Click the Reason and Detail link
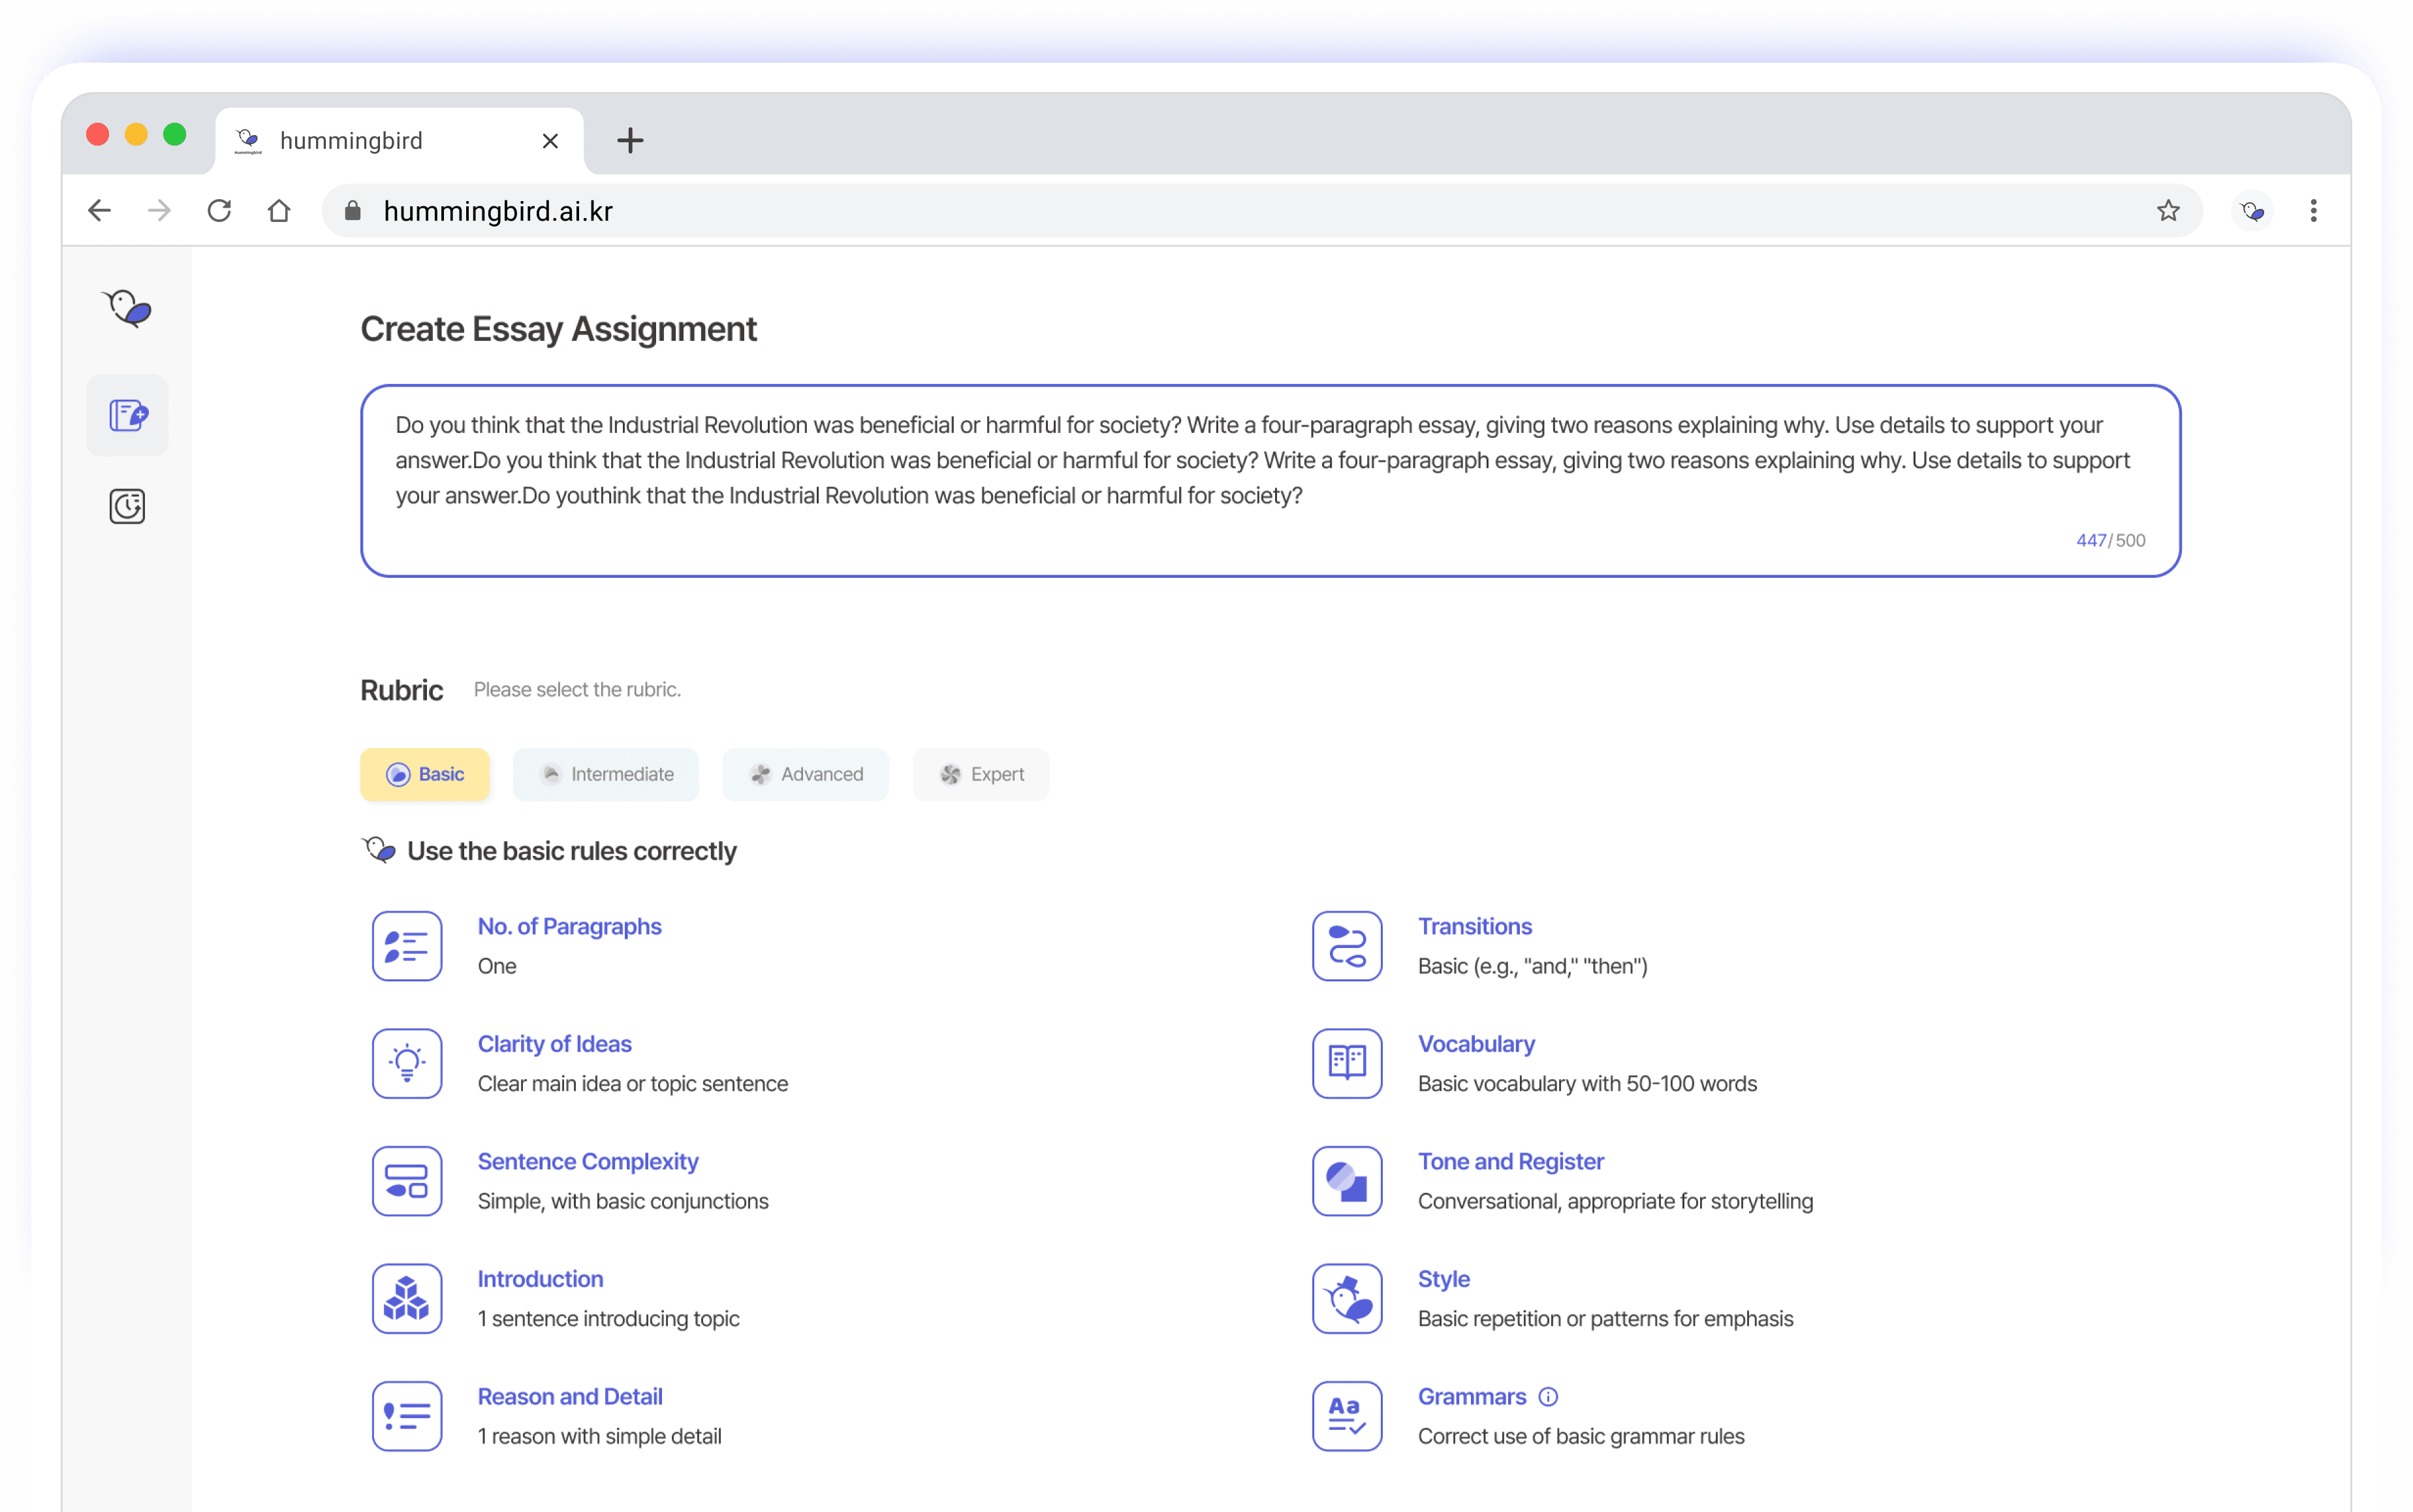The height and width of the screenshot is (1512, 2413). pyautogui.click(x=569, y=1396)
